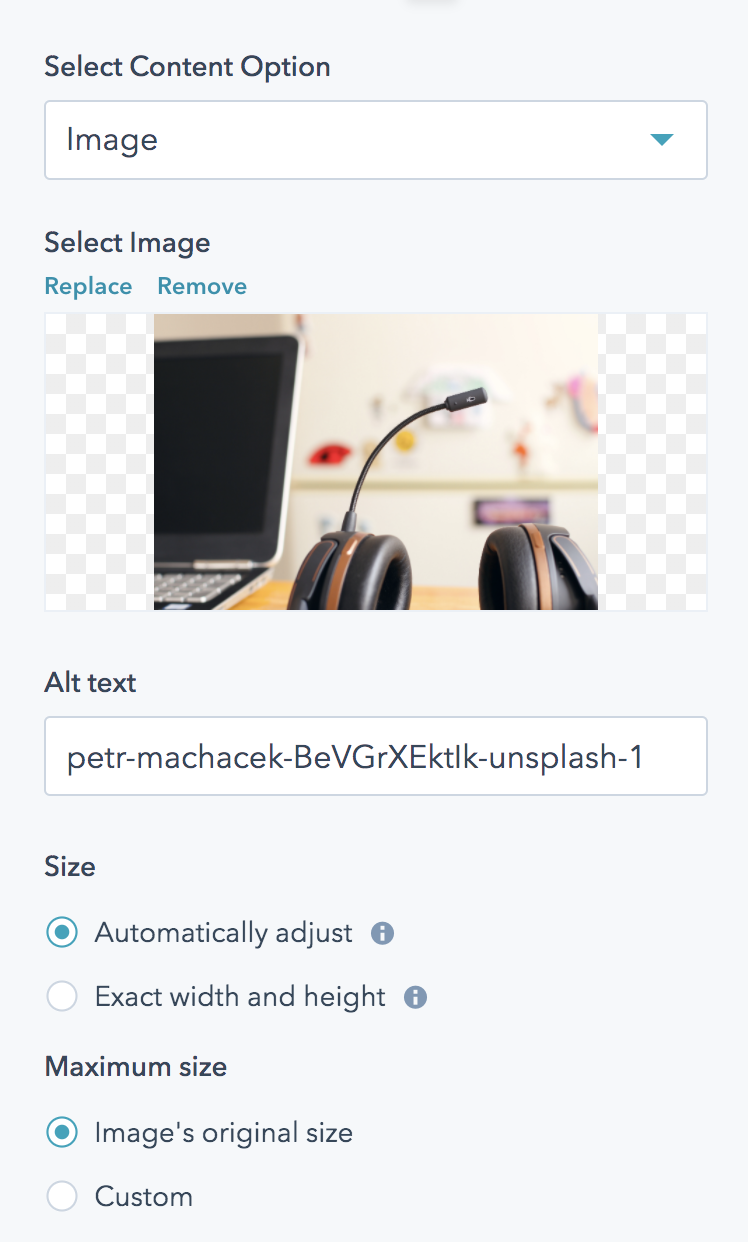
Task: Click the "Image's original size" label text
Action: click(x=224, y=1133)
